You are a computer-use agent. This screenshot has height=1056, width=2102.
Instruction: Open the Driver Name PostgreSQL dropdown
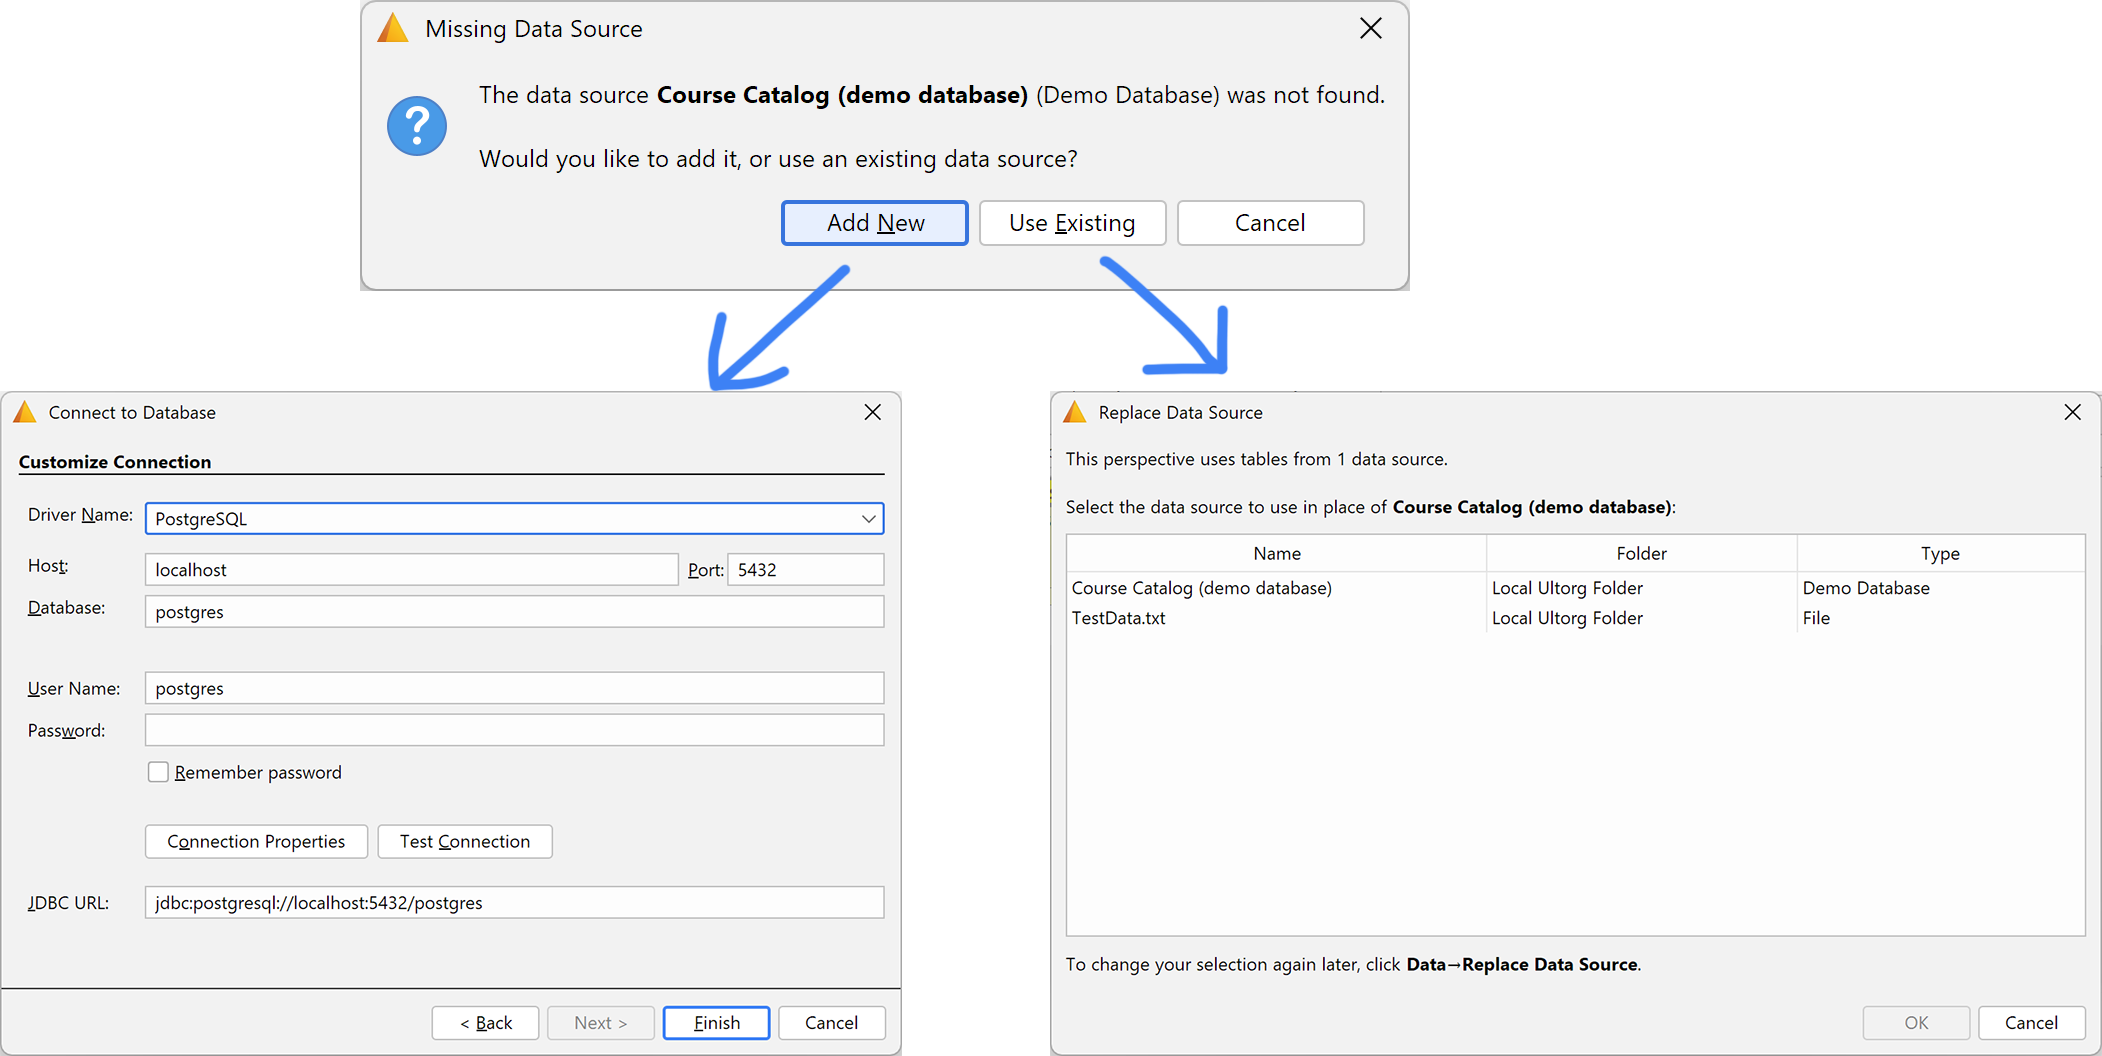514,519
